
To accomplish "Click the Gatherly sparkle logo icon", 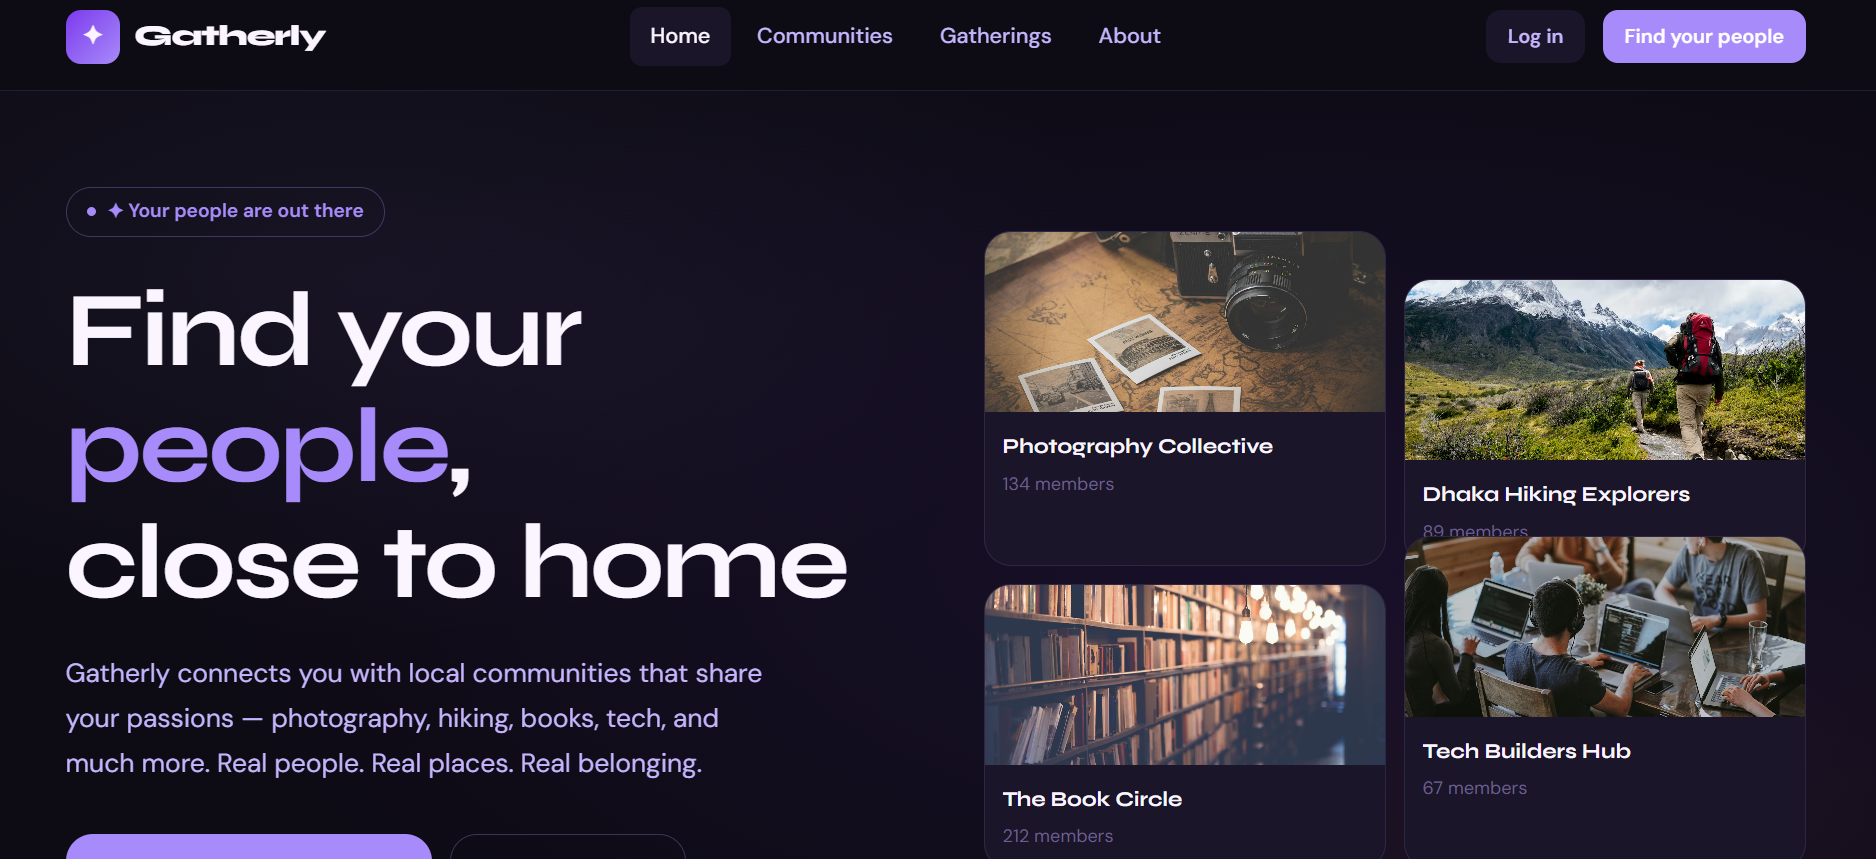I will pos(93,37).
